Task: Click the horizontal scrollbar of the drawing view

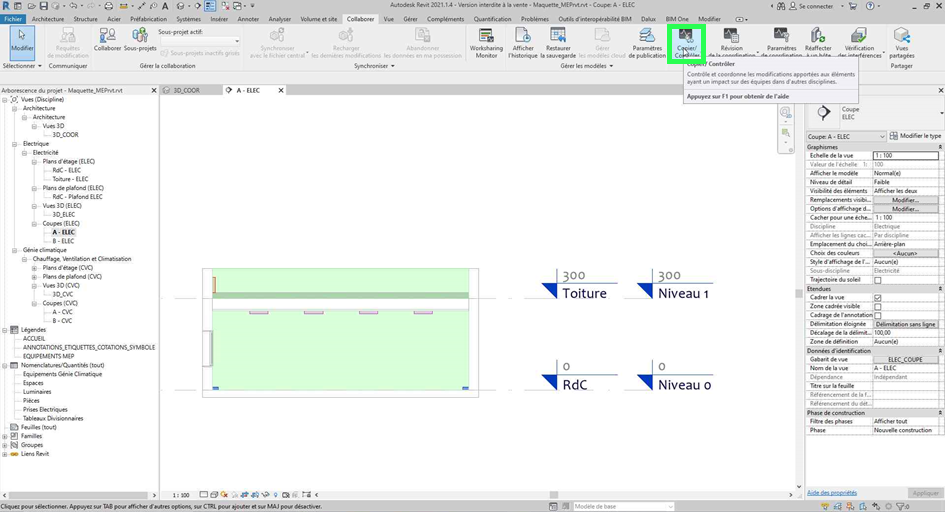Action: (553, 495)
